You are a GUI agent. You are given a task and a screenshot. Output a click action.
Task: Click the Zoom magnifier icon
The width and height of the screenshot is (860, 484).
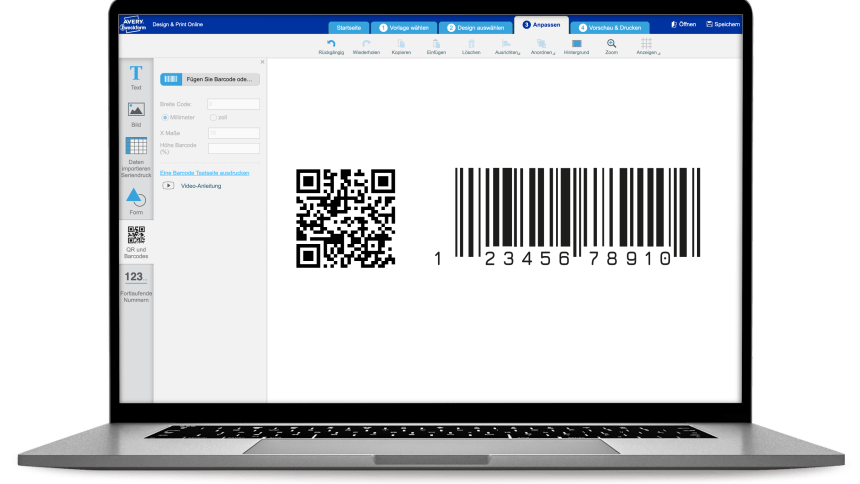pyautogui.click(x=612, y=44)
